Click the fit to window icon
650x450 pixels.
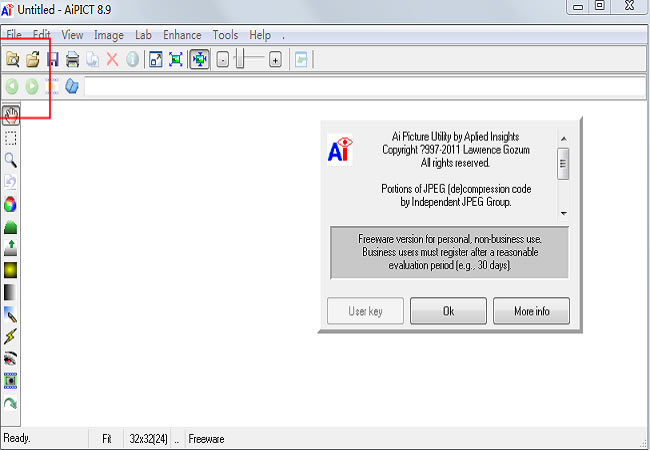click(x=176, y=60)
